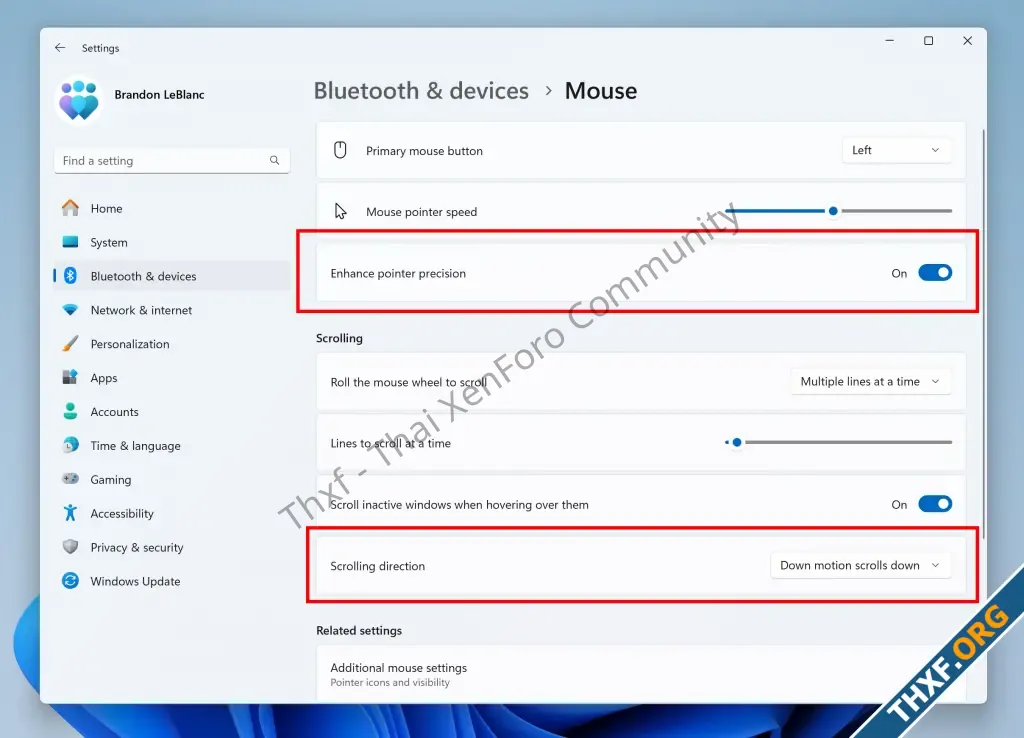
Task: Click the Network wifi icon
Action: coord(71,310)
